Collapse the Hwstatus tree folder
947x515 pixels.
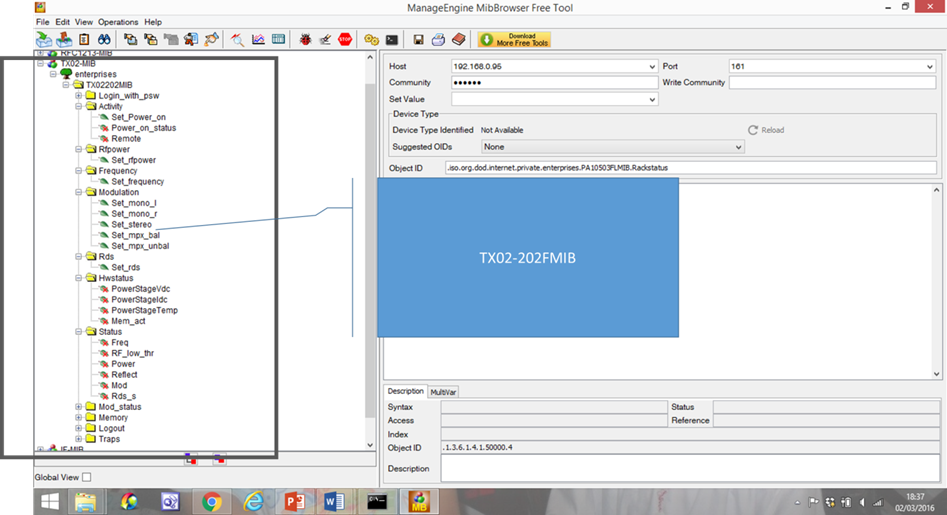click(79, 278)
